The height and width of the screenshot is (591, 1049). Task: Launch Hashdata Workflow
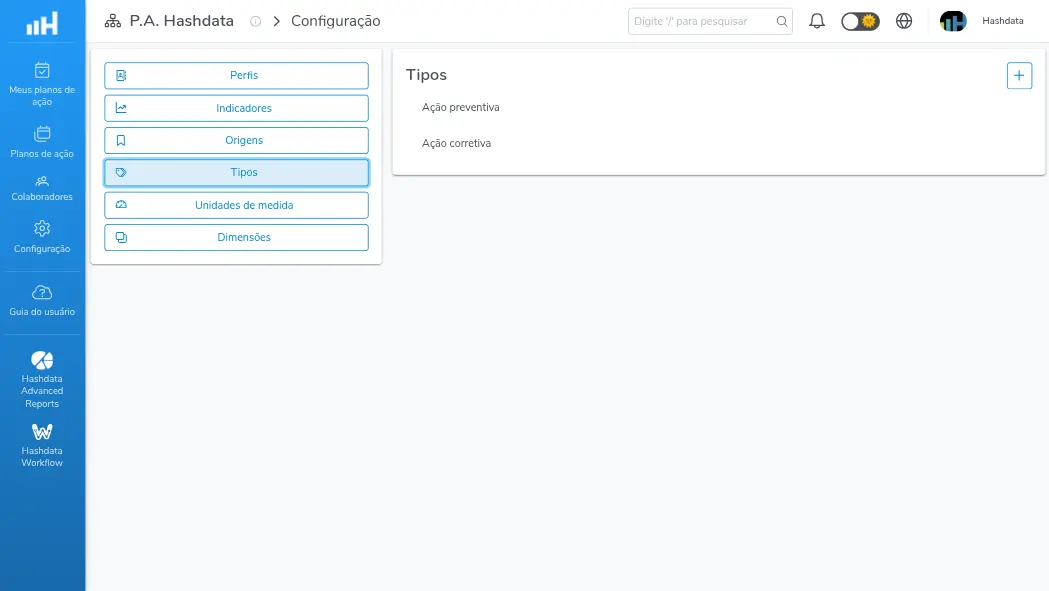(x=42, y=446)
